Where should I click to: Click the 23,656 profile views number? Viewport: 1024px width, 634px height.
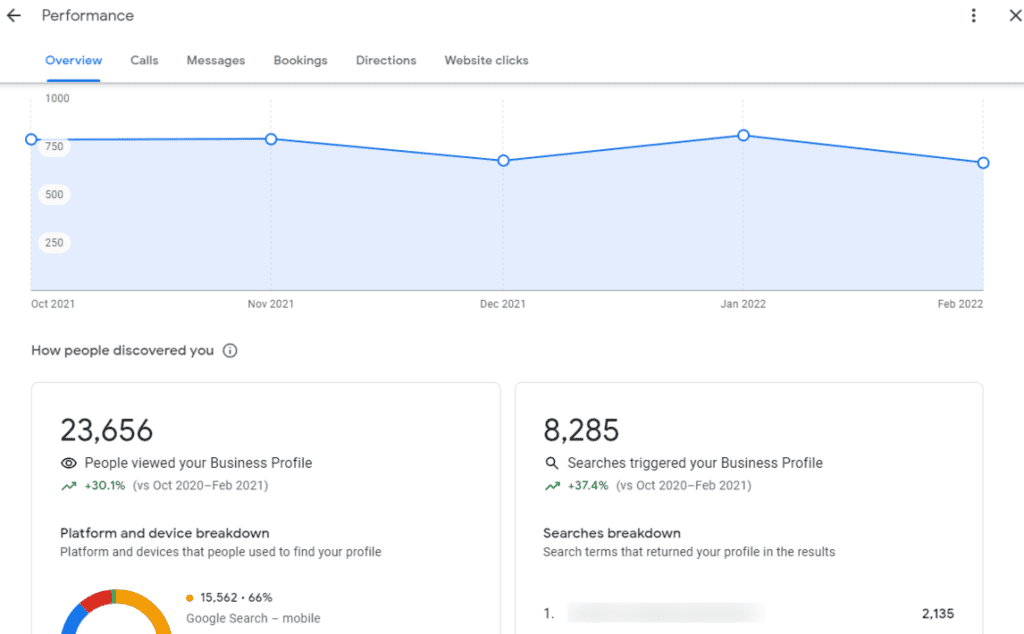click(106, 430)
